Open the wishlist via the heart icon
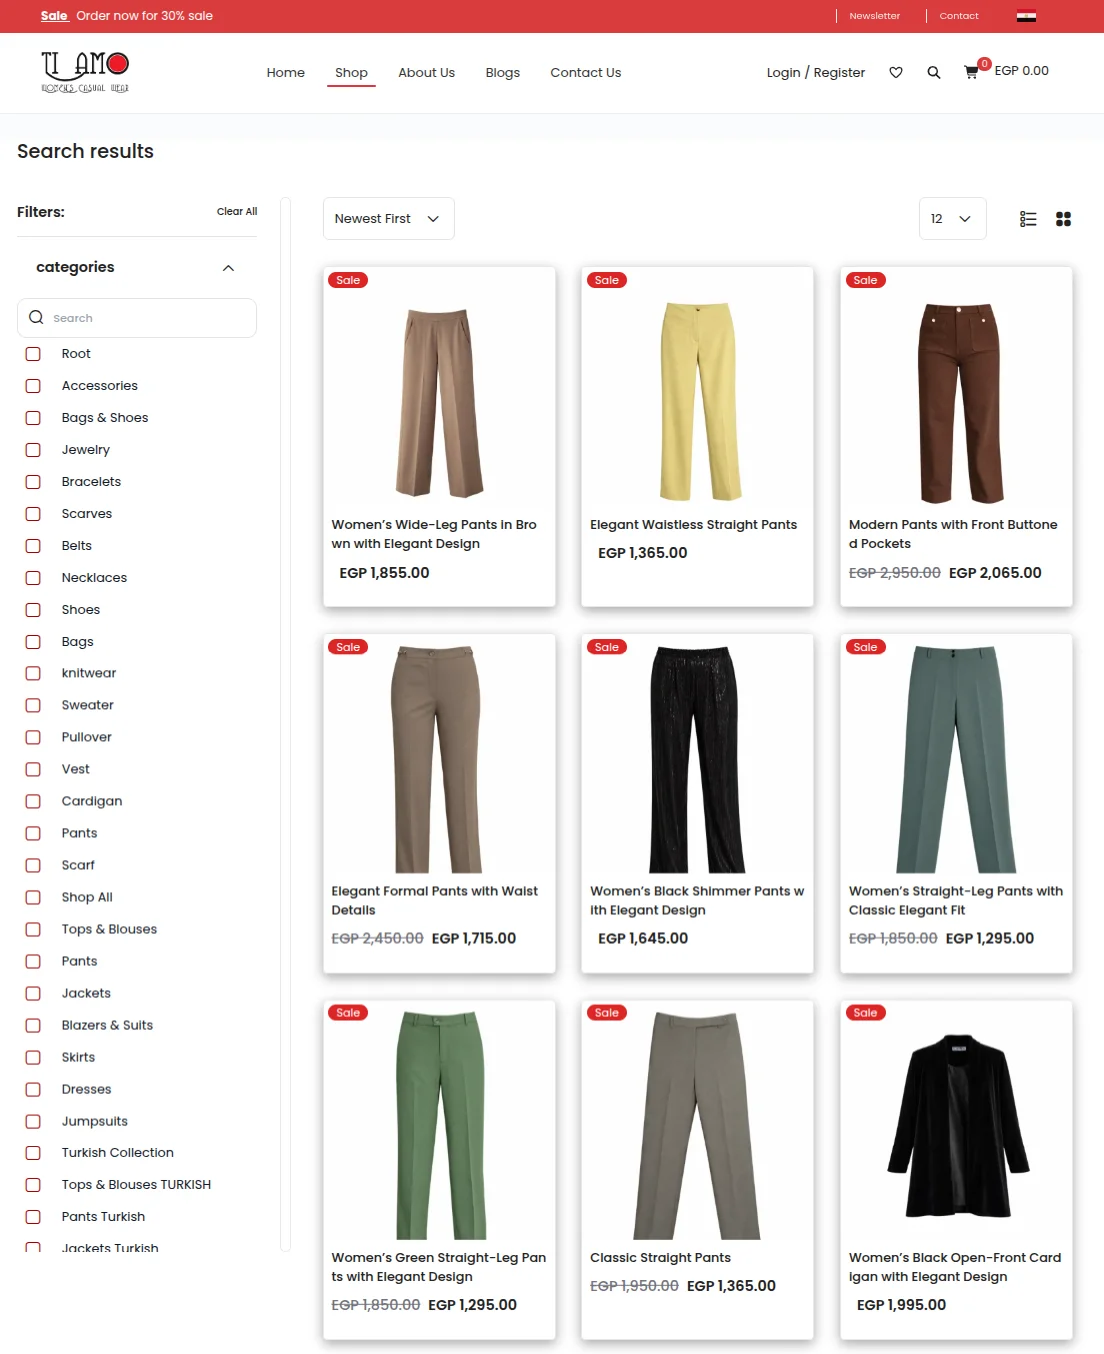This screenshot has height=1354, width=1104. [x=896, y=72]
